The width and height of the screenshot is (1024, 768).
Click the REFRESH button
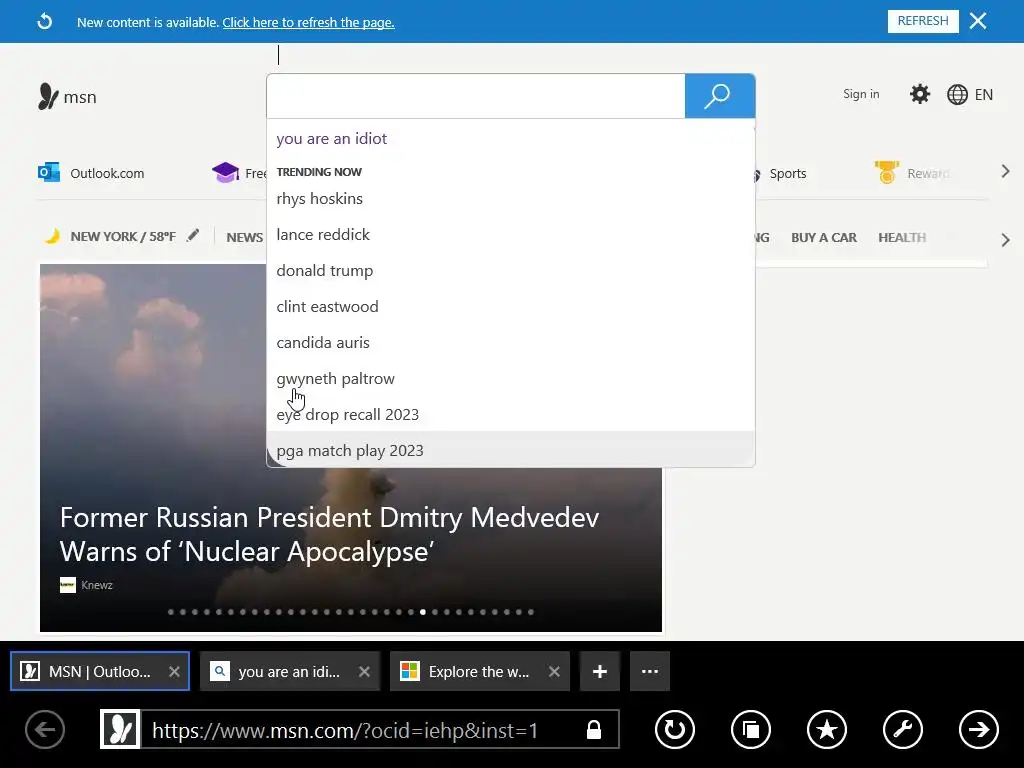pos(923,21)
